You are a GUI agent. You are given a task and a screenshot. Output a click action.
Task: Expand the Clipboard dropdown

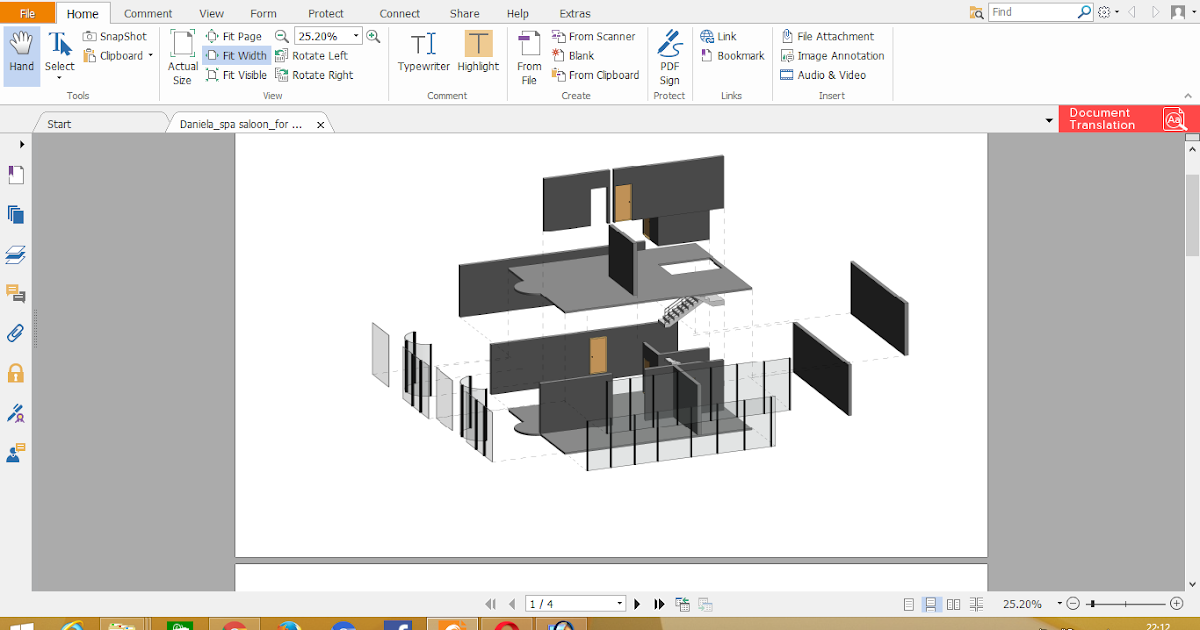151,55
